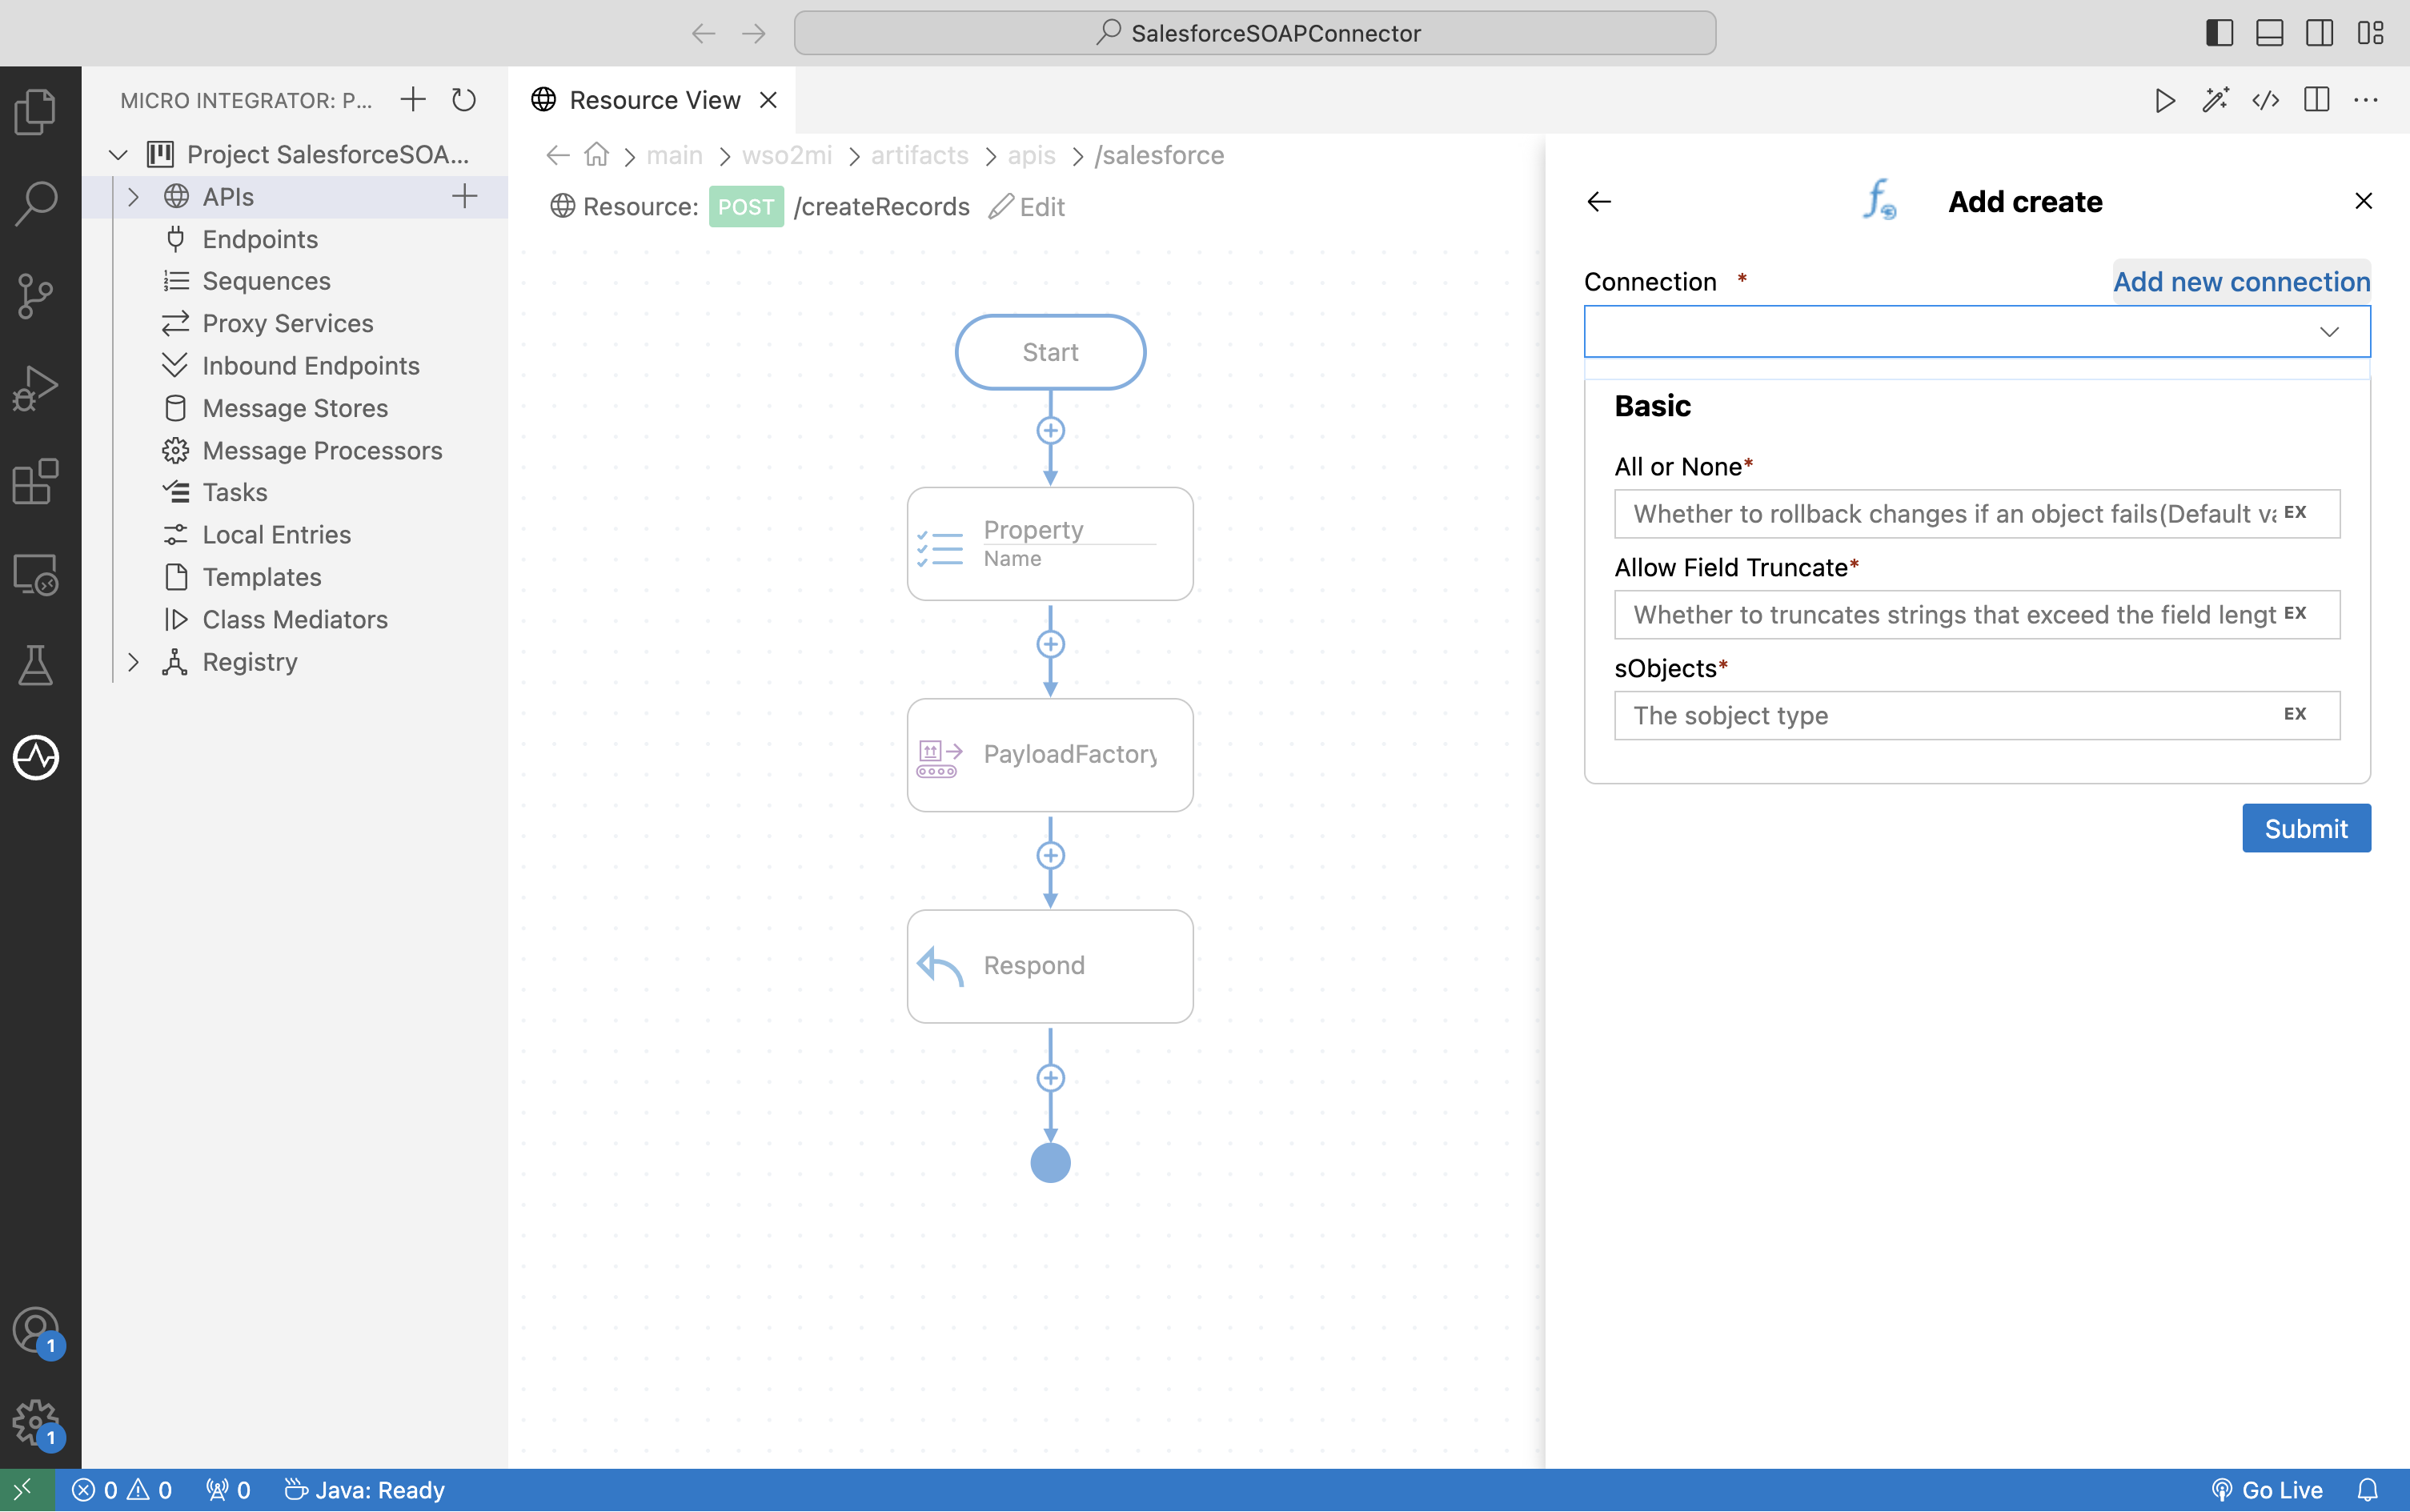This screenshot has height=1512, width=2410.
Task: Click the sObjects input field
Action: [x=1977, y=715]
